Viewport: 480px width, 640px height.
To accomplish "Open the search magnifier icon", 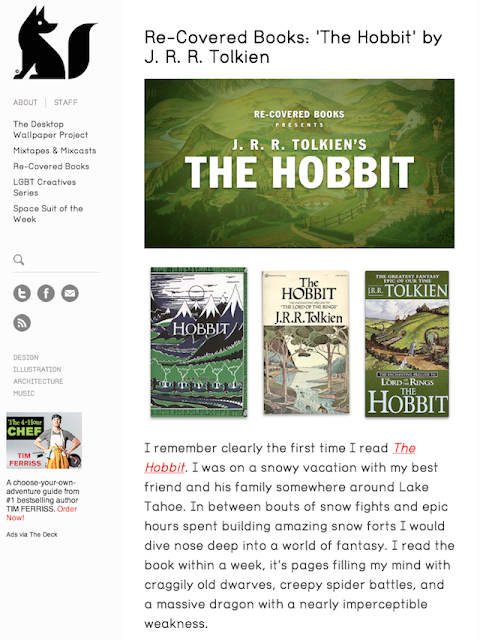I will click(x=19, y=260).
